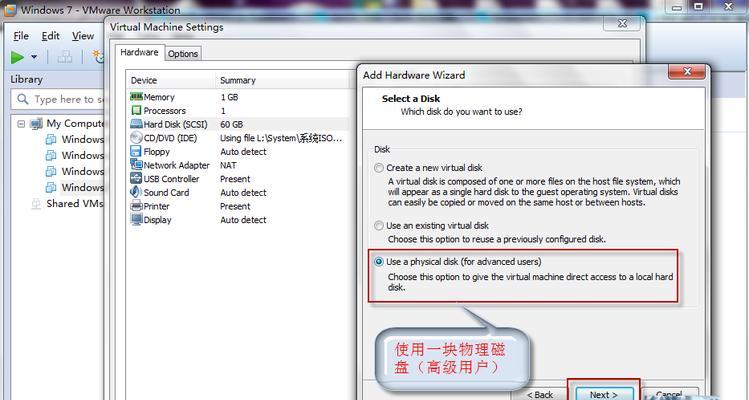Select Use a physical disk option
This screenshot has width=749, height=400.
click(x=379, y=262)
